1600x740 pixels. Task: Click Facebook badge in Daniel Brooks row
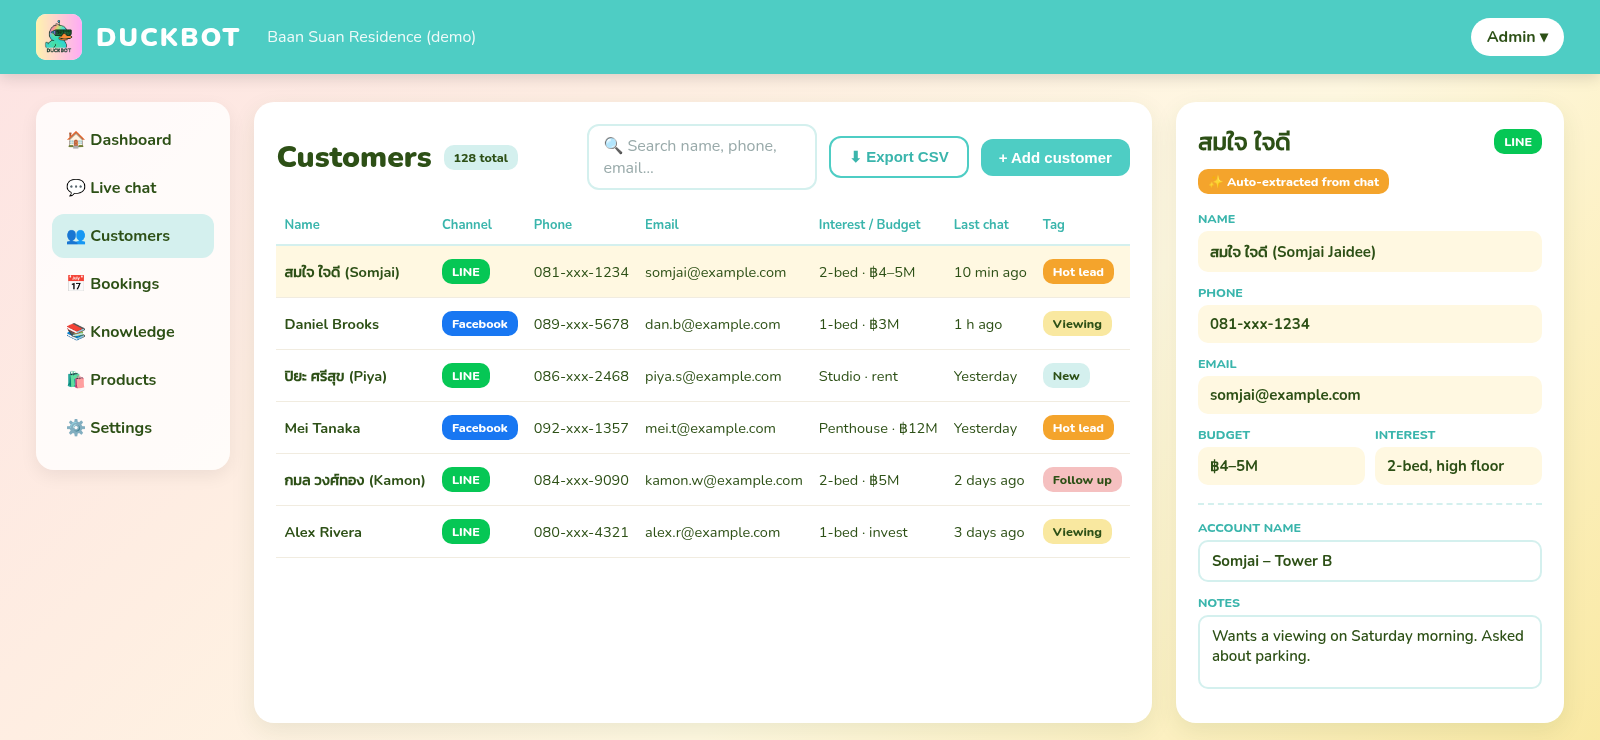[480, 324]
